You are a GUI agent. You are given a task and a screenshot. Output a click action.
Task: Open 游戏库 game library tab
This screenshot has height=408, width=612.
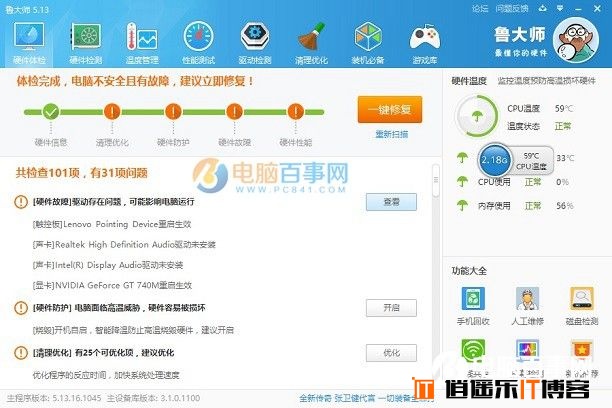[x=424, y=43]
